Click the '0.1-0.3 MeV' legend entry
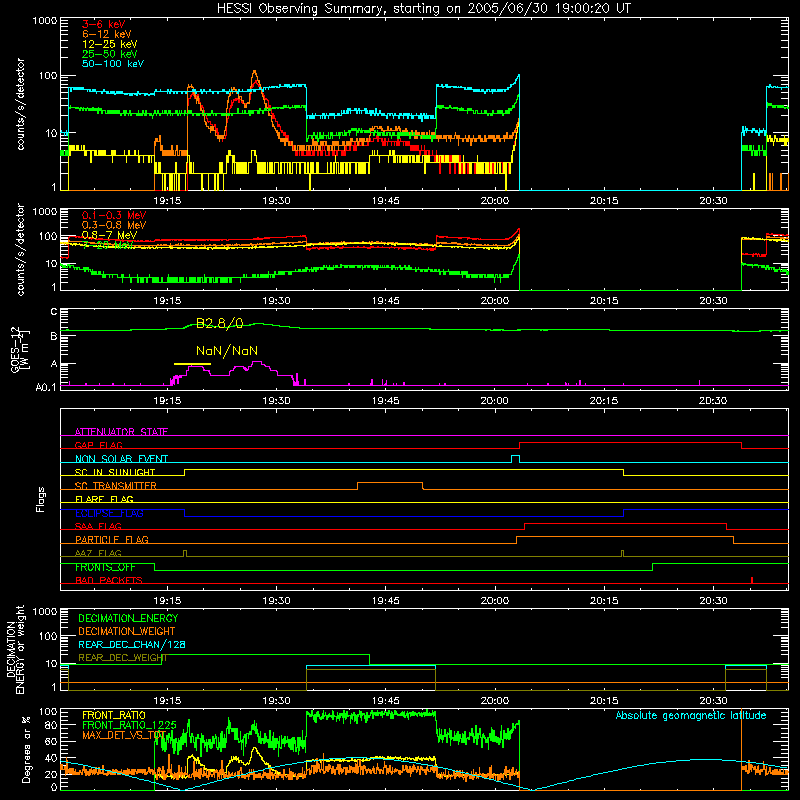This screenshot has height=800, width=800. [x=114, y=215]
